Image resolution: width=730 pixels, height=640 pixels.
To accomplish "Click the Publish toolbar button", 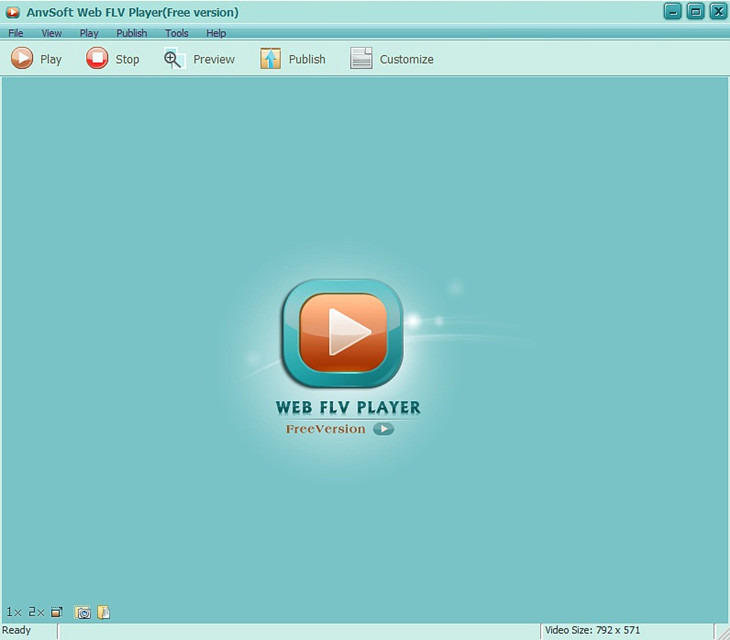I will (x=292, y=59).
